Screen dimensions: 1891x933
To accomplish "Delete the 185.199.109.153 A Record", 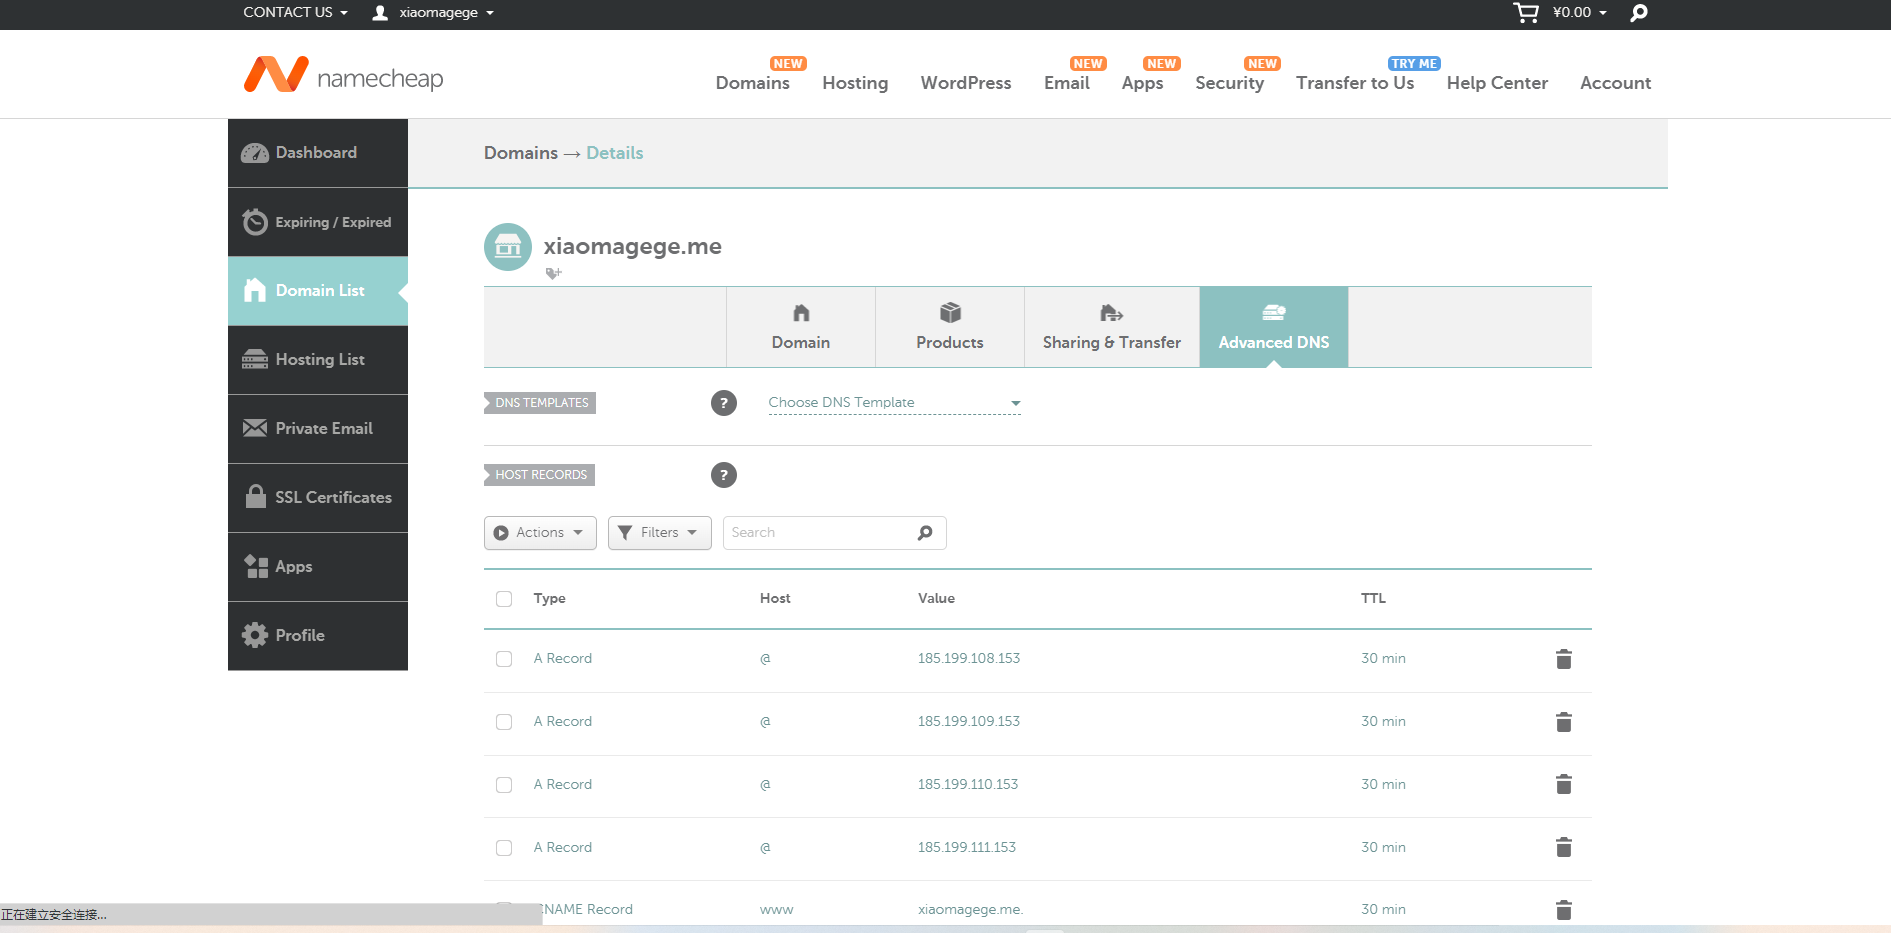I will pyautogui.click(x=1564, y=722).
